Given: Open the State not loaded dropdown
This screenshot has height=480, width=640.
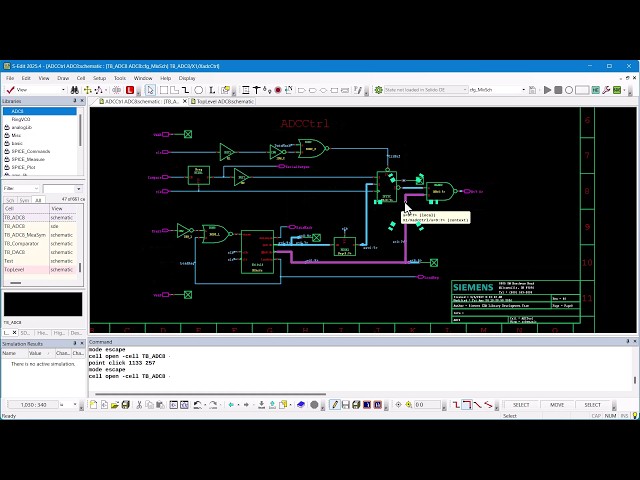Looking at the screenshot, I should (464, 90).
